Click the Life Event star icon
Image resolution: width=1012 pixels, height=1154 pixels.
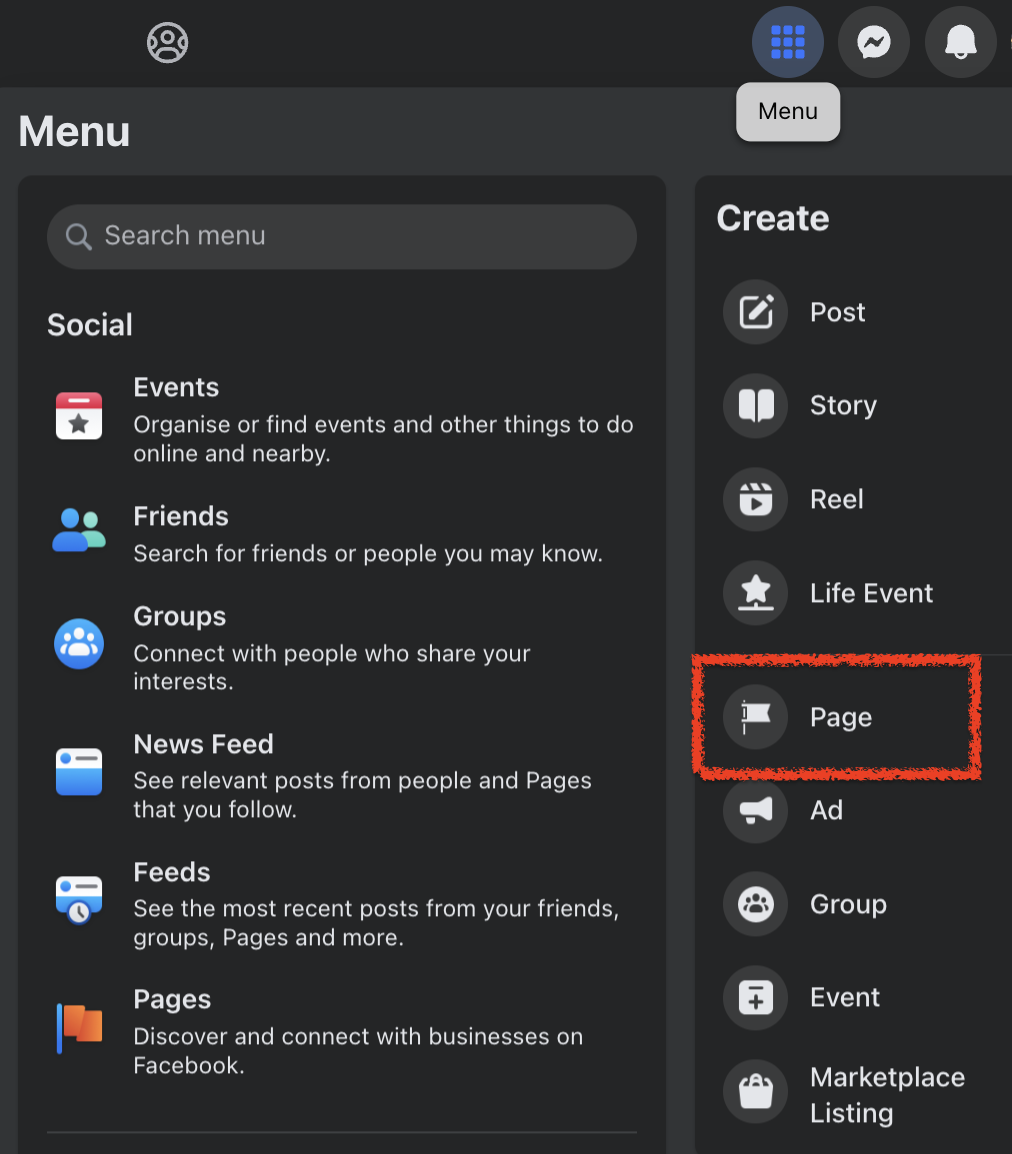click(755, 592)
